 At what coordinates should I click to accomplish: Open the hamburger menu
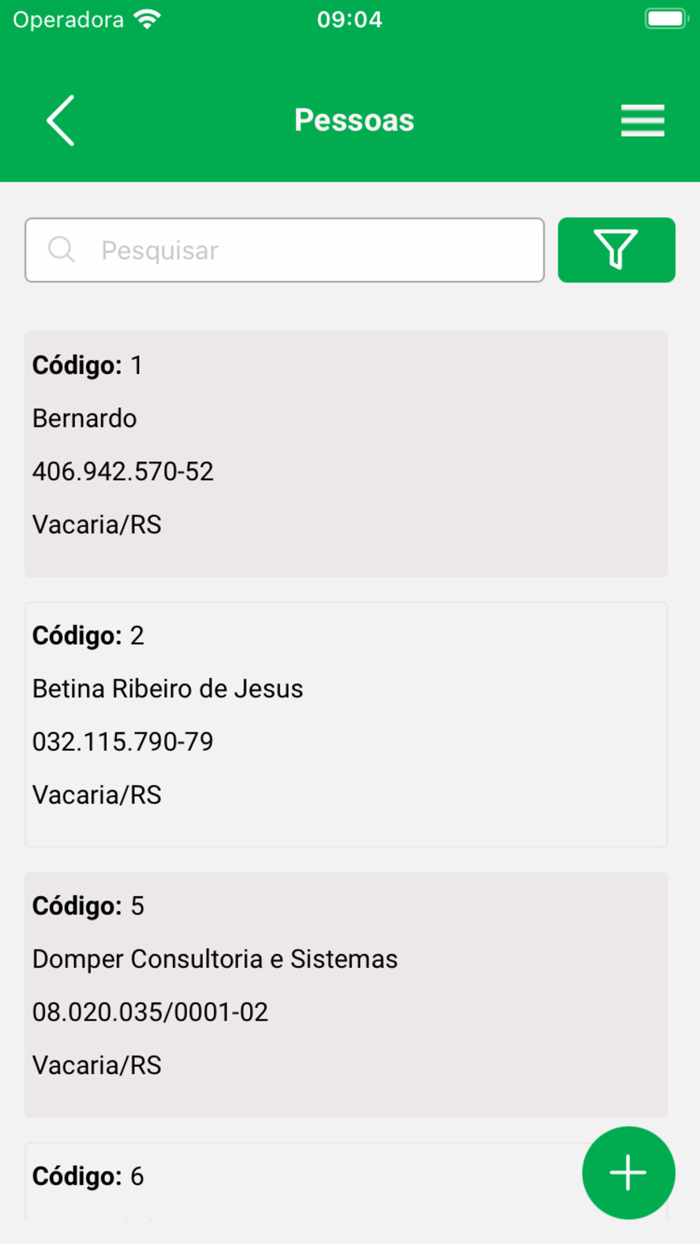(642, 120)
